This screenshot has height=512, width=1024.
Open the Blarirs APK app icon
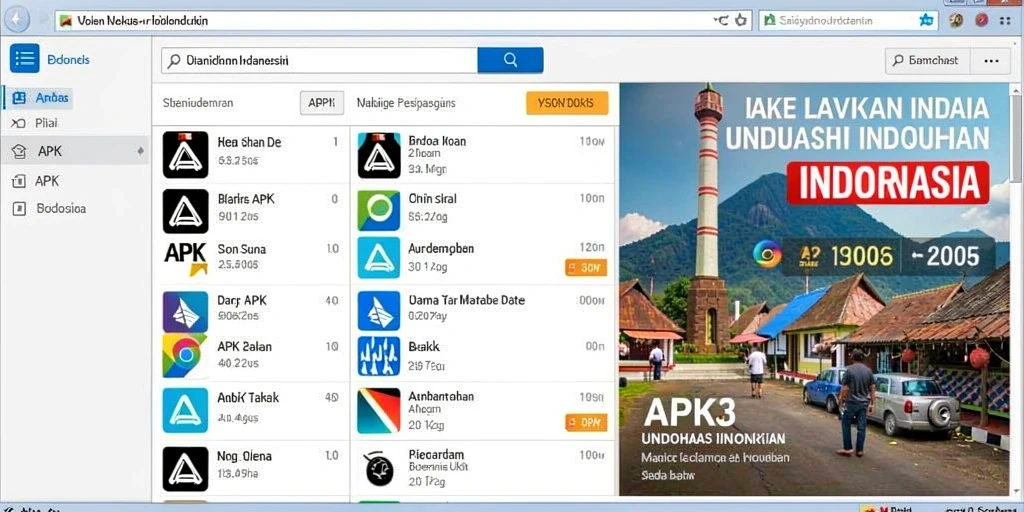[x=185, y=211]
